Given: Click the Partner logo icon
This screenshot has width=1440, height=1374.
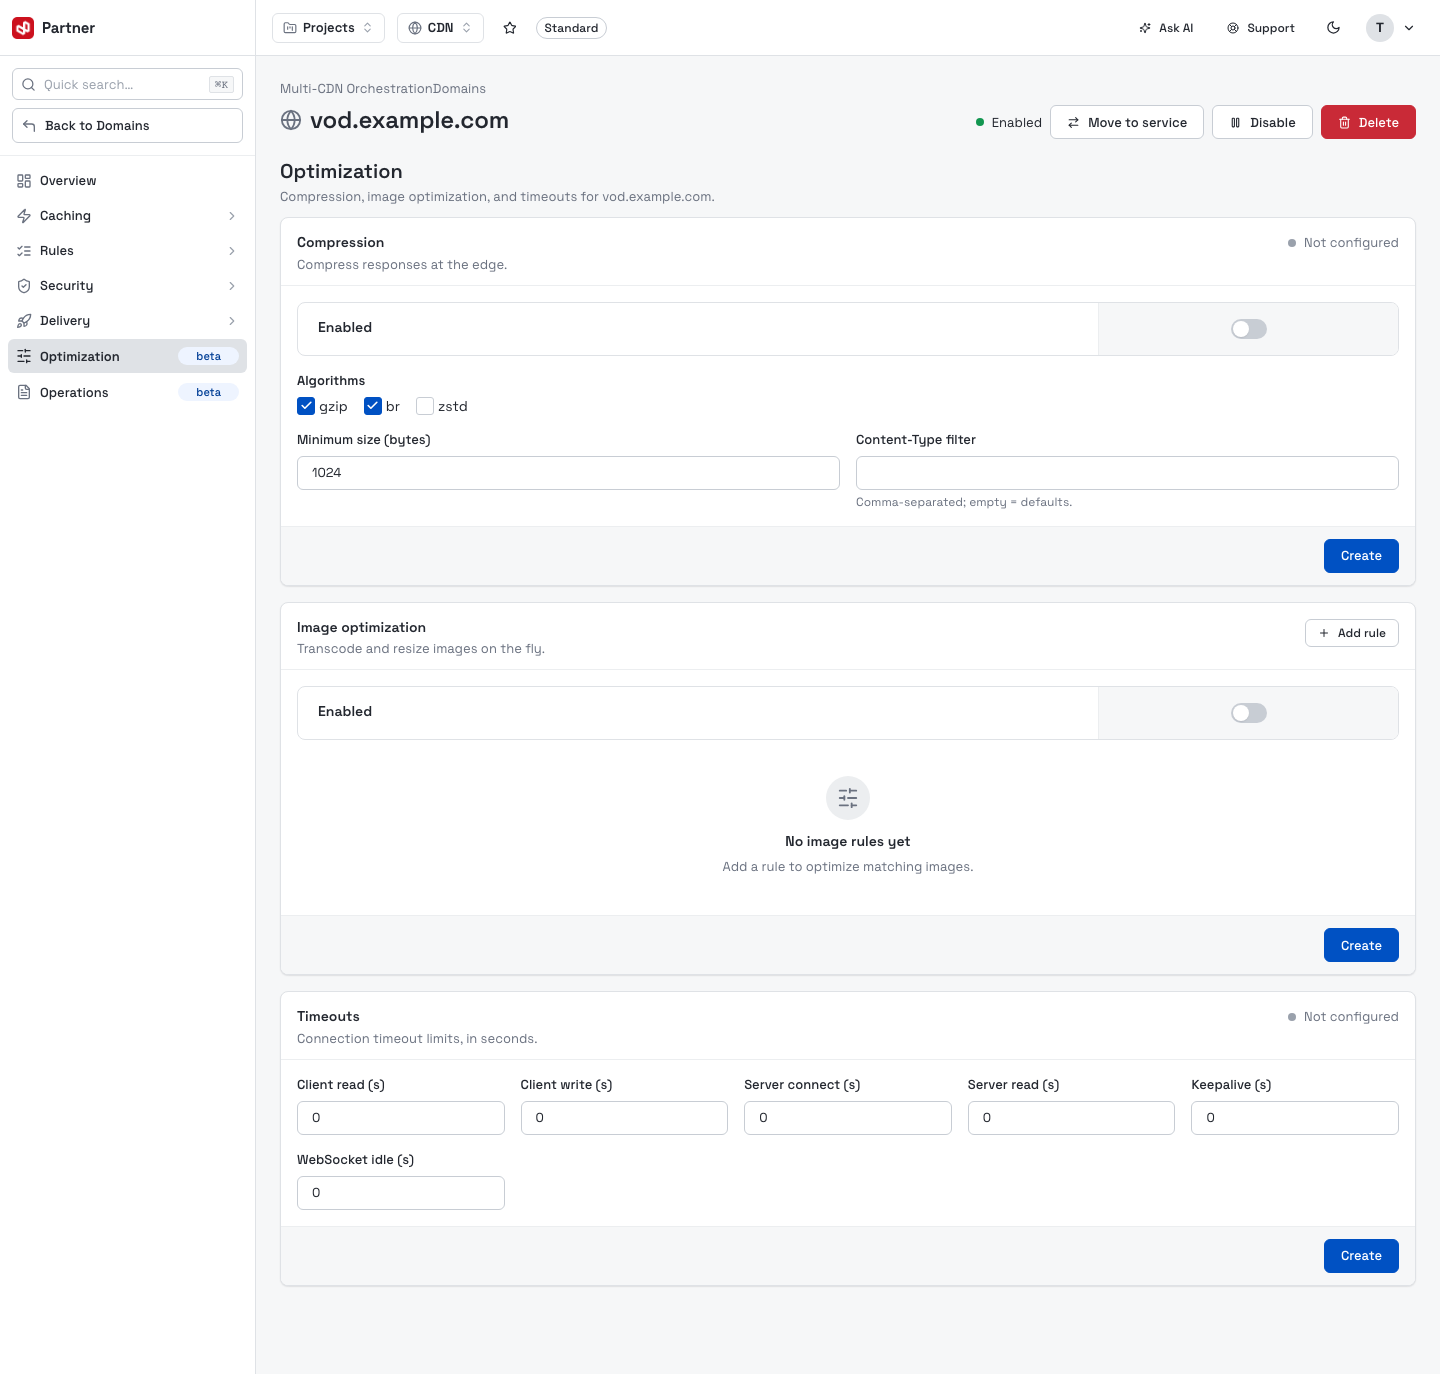Looking at the screenshot, I should 23,28.
